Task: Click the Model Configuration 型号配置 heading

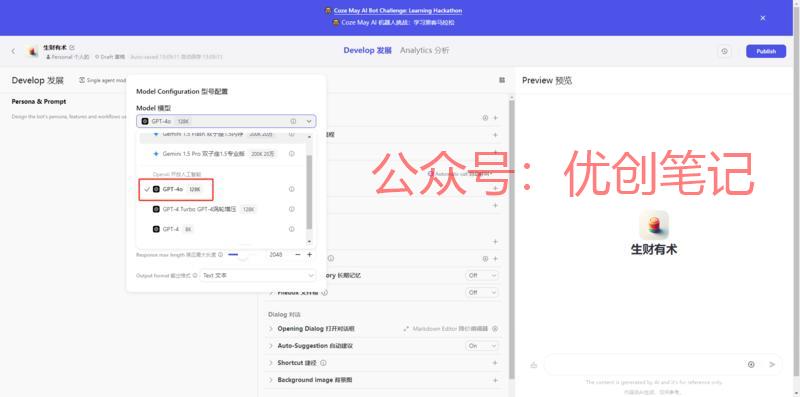Action: pyautogui.click(x=182, y=92)
